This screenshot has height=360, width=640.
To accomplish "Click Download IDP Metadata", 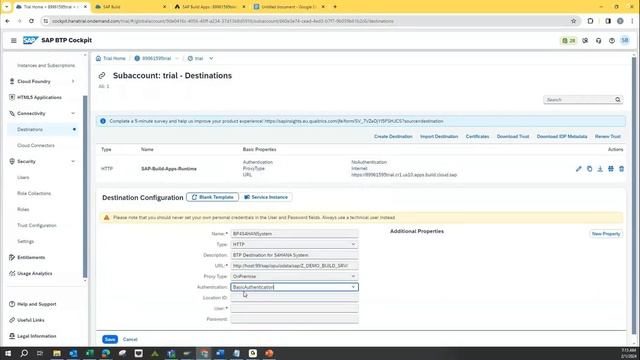I will tap(562, 136).
